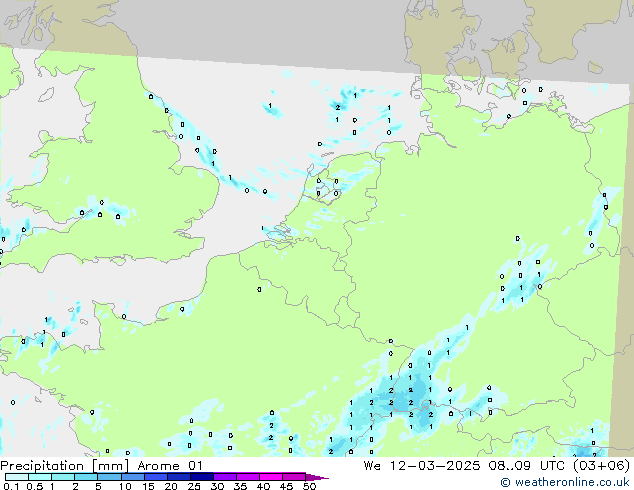
Task: Select the 2–5 mm legend color box
Action: point(86,477)
